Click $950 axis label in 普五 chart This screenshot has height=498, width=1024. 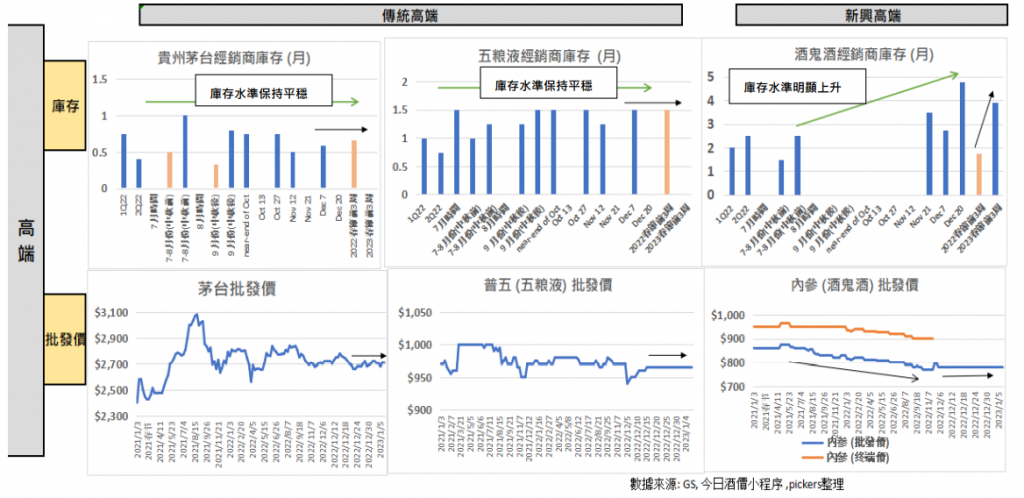point(417,378)
